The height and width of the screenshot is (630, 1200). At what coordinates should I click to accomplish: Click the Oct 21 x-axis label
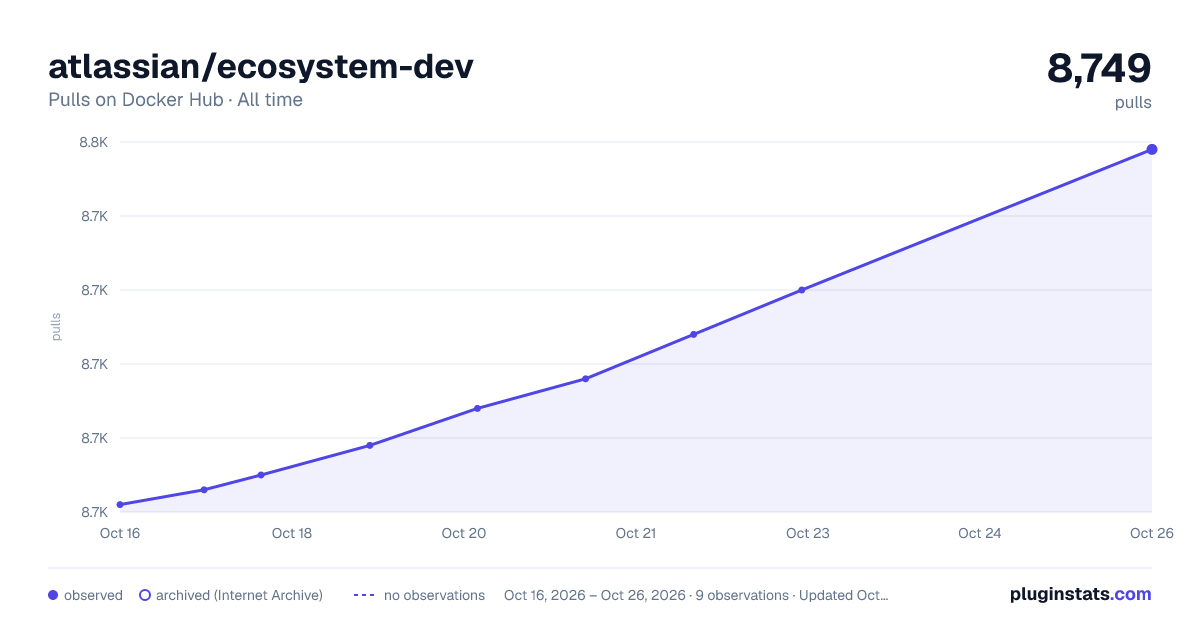pos(636,533)
